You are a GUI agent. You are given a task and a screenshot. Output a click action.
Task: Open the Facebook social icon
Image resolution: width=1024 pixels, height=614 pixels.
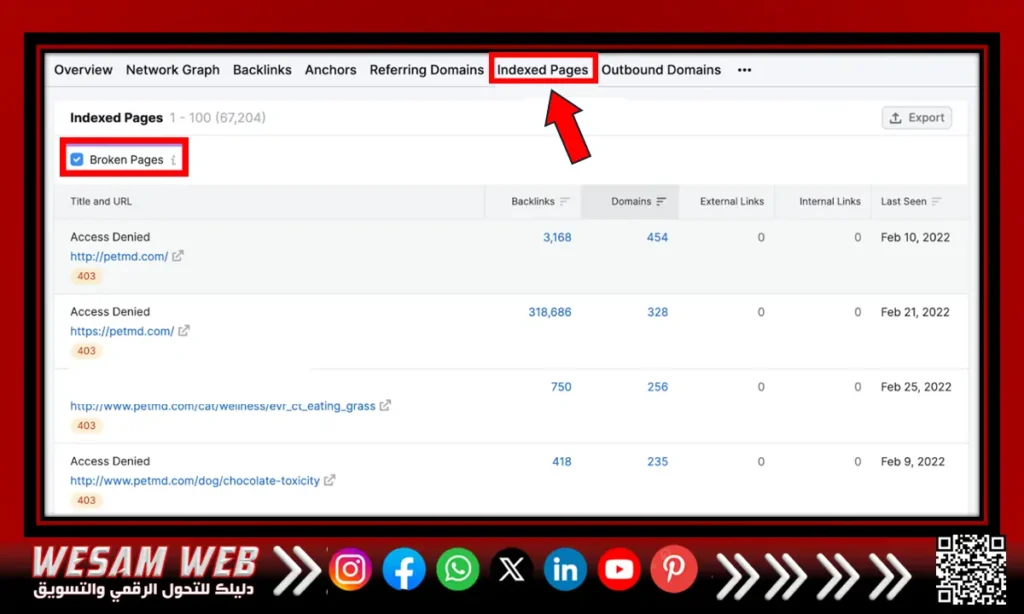click(404, 570)
